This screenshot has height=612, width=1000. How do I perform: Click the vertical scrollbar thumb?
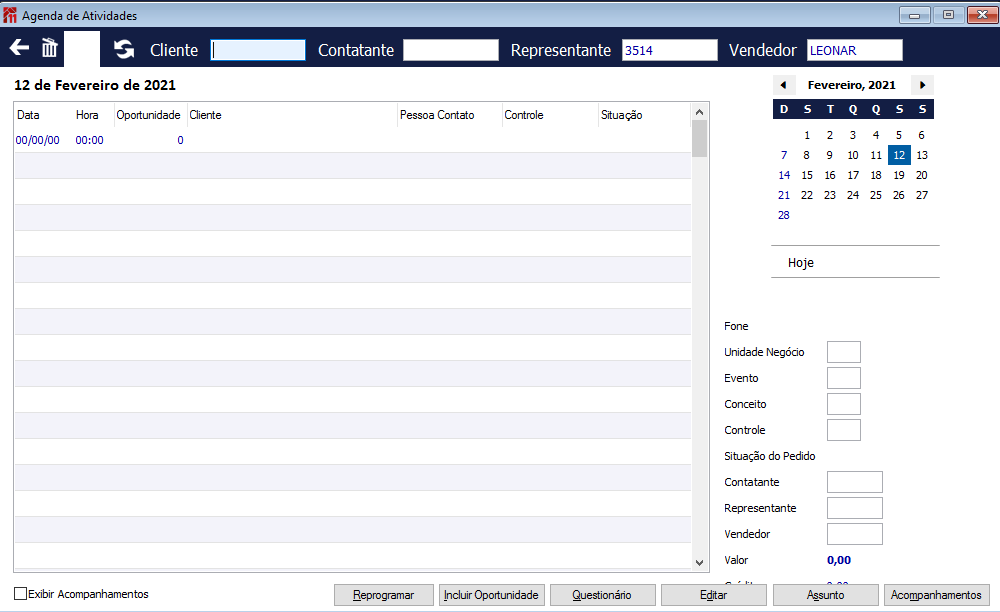[x=700, y=138]
